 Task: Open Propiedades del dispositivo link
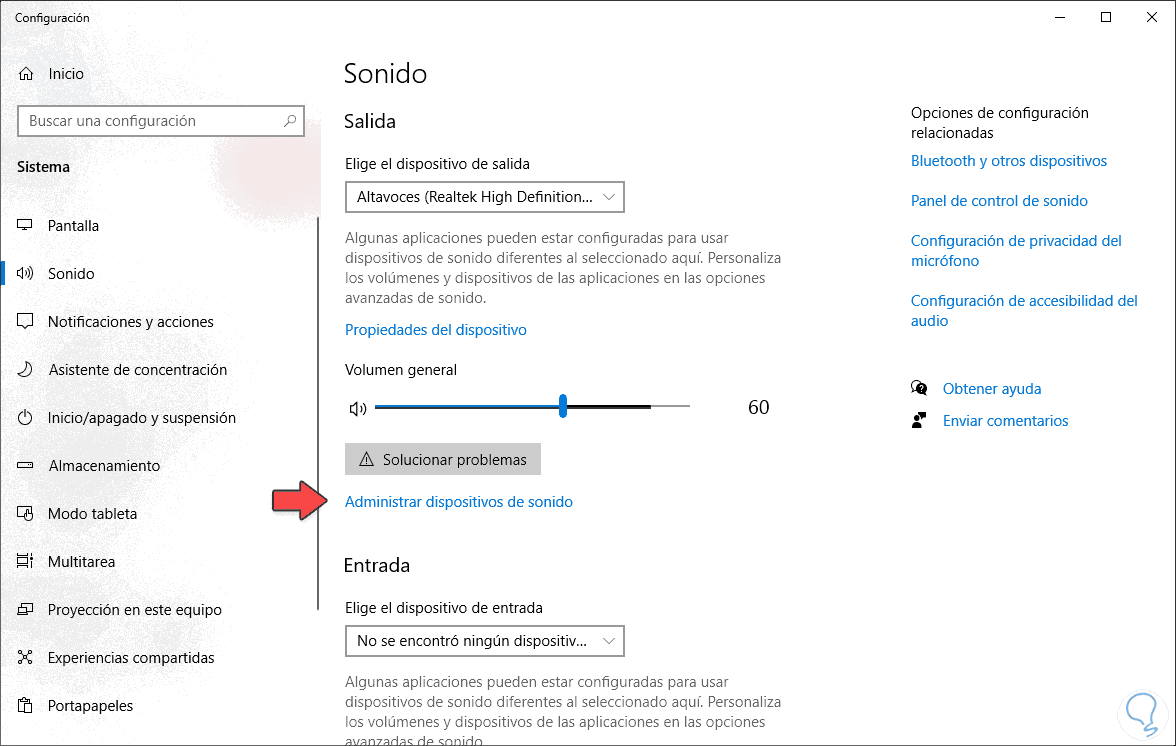click(435, 330)
